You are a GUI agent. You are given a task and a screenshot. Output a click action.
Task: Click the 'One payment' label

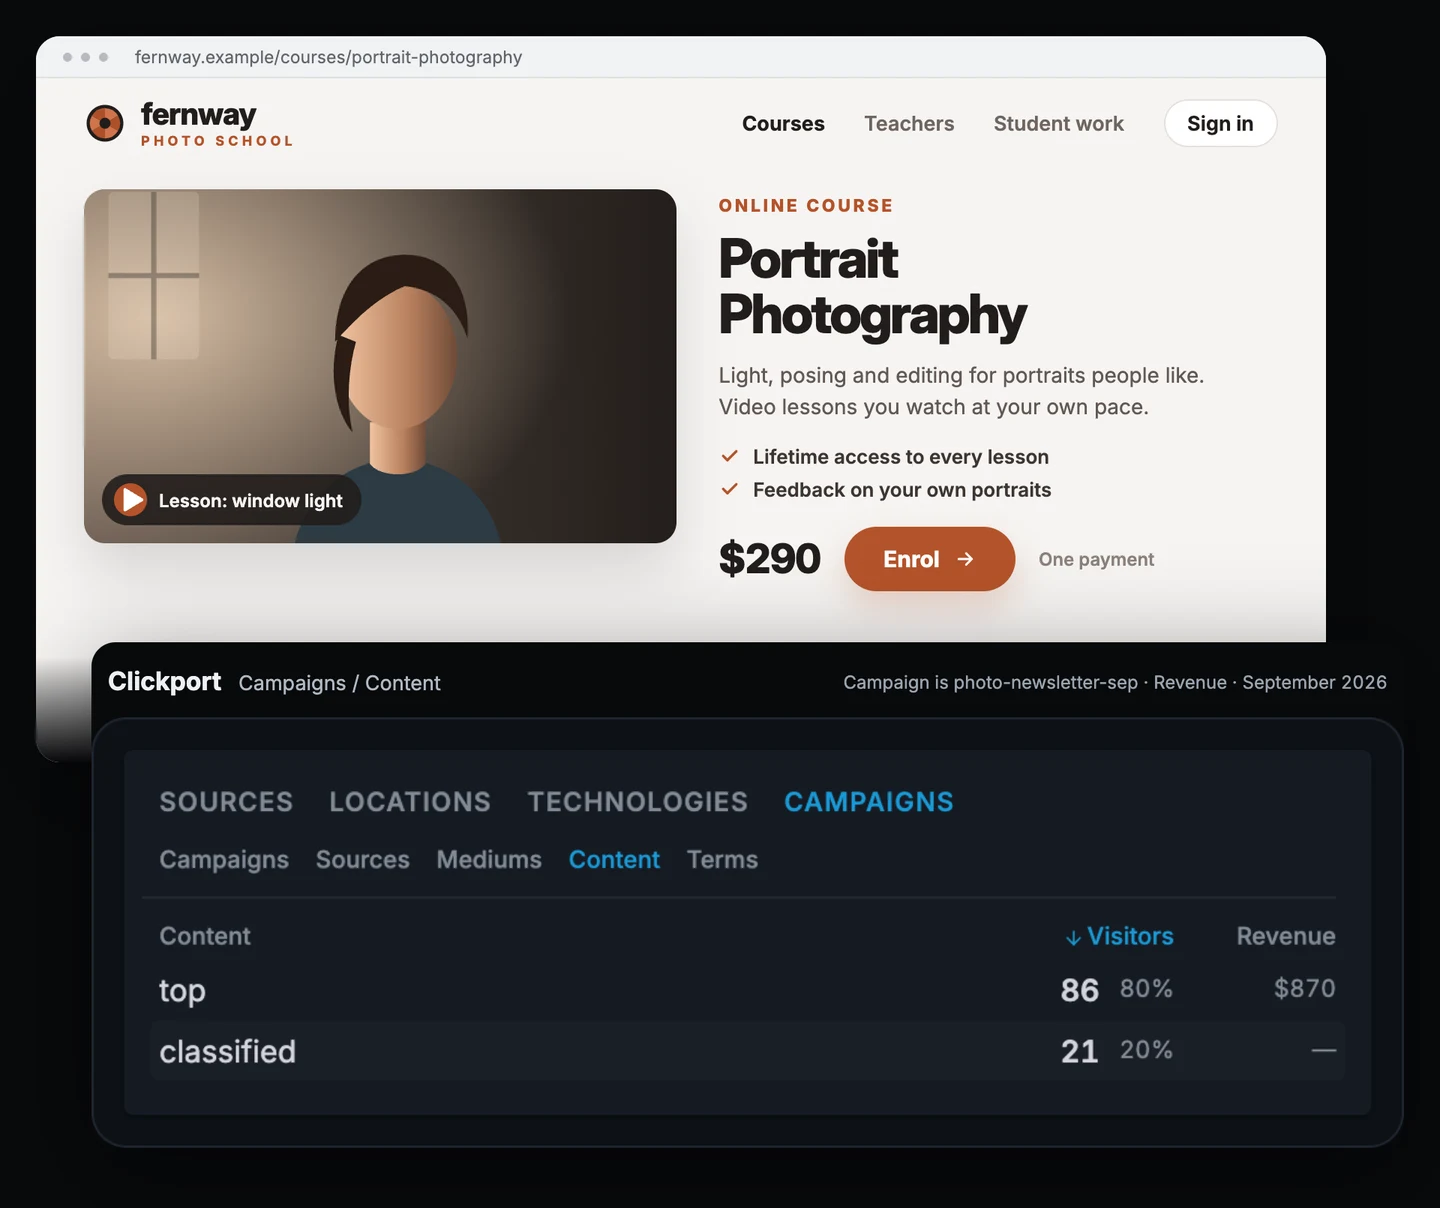coord(1096,559)
